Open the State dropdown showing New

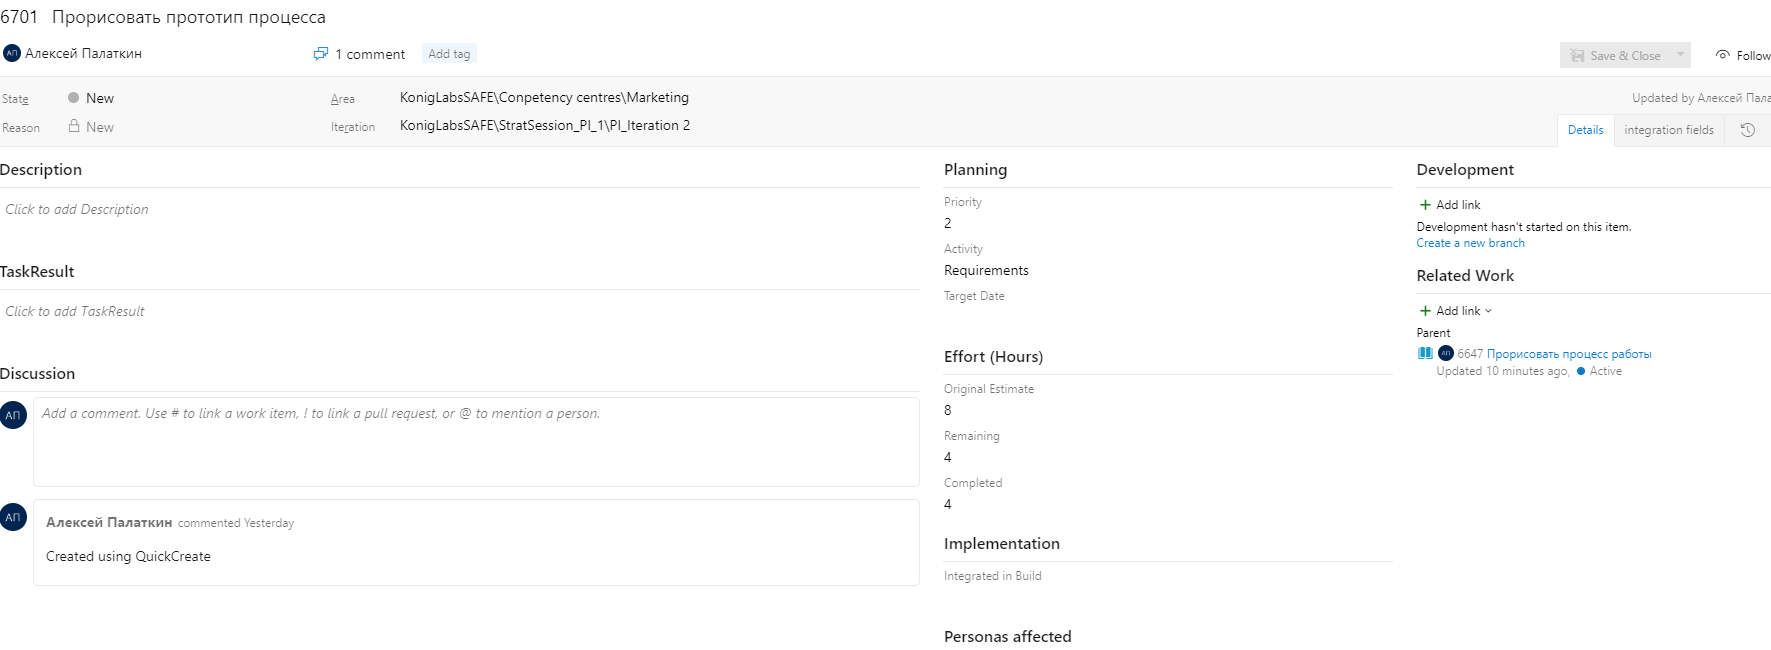coord(100,97)
